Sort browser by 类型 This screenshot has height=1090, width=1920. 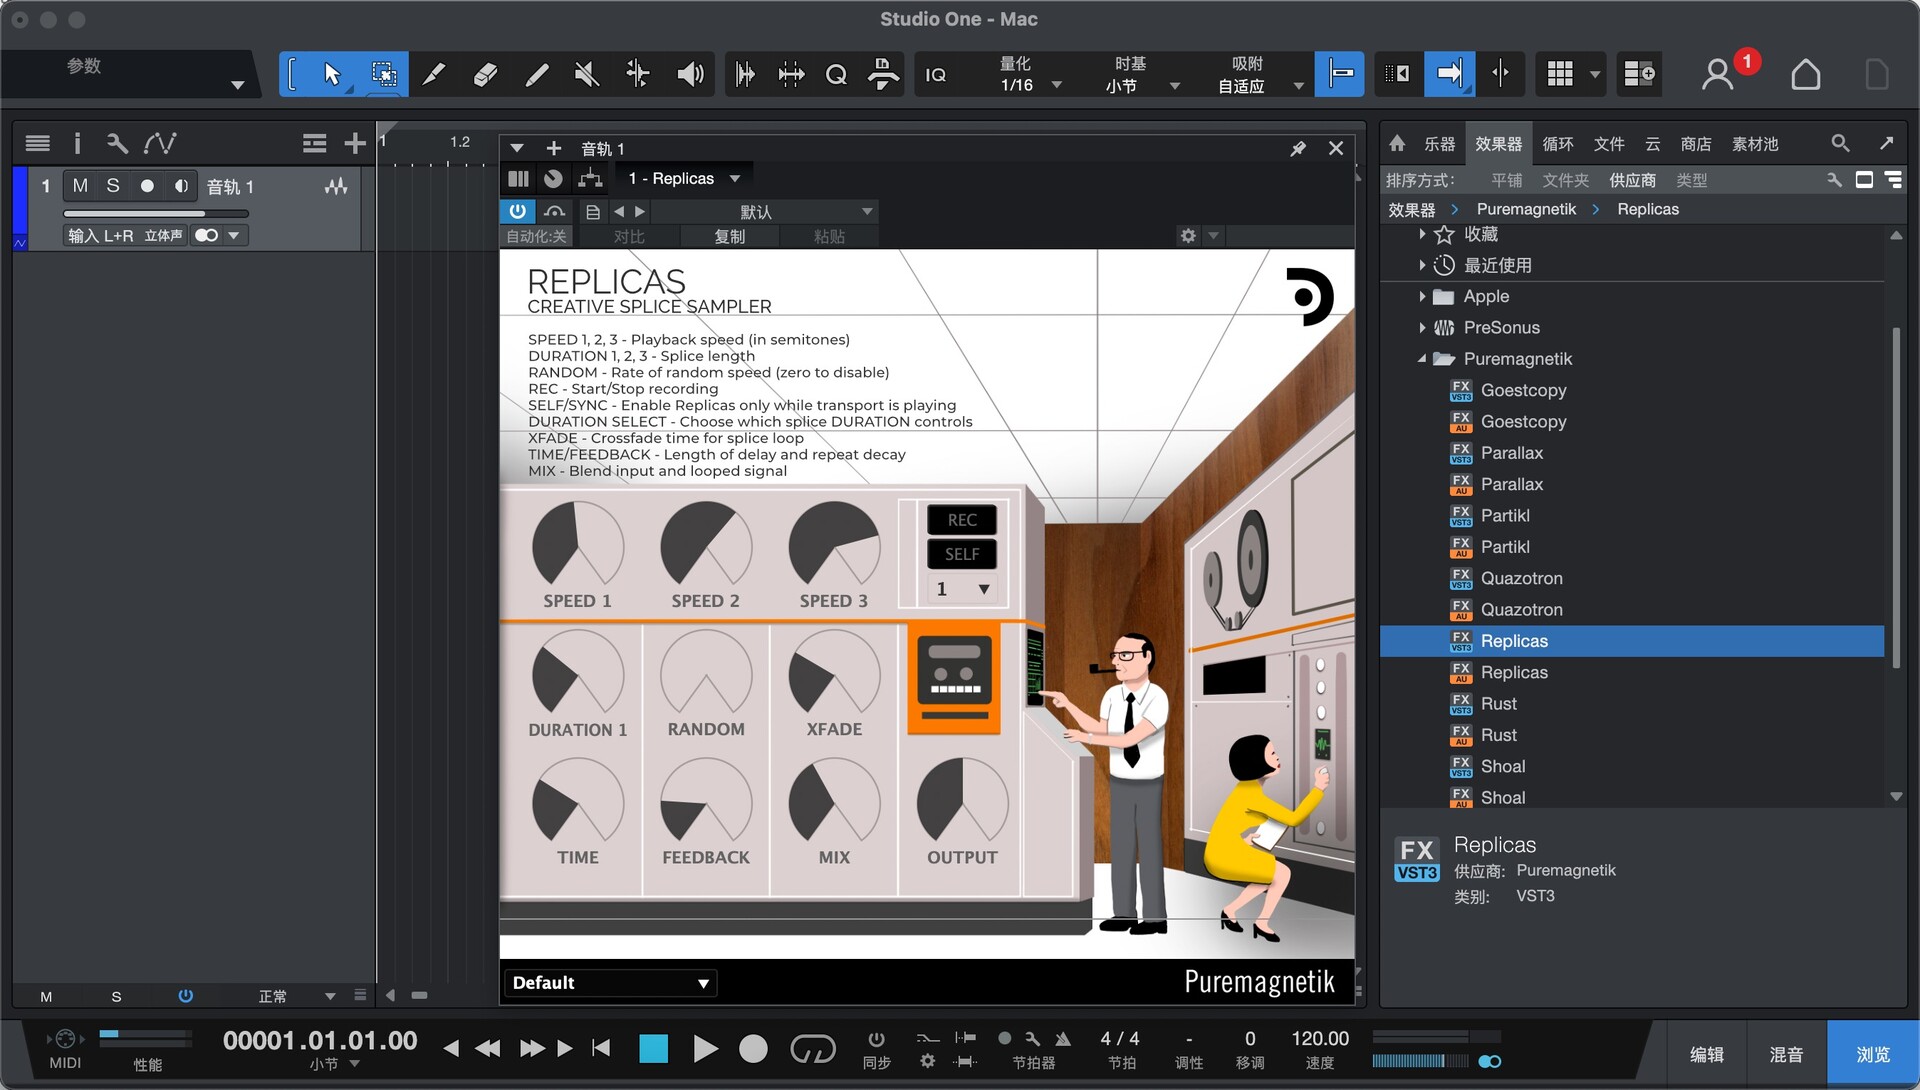point(1691,180)
